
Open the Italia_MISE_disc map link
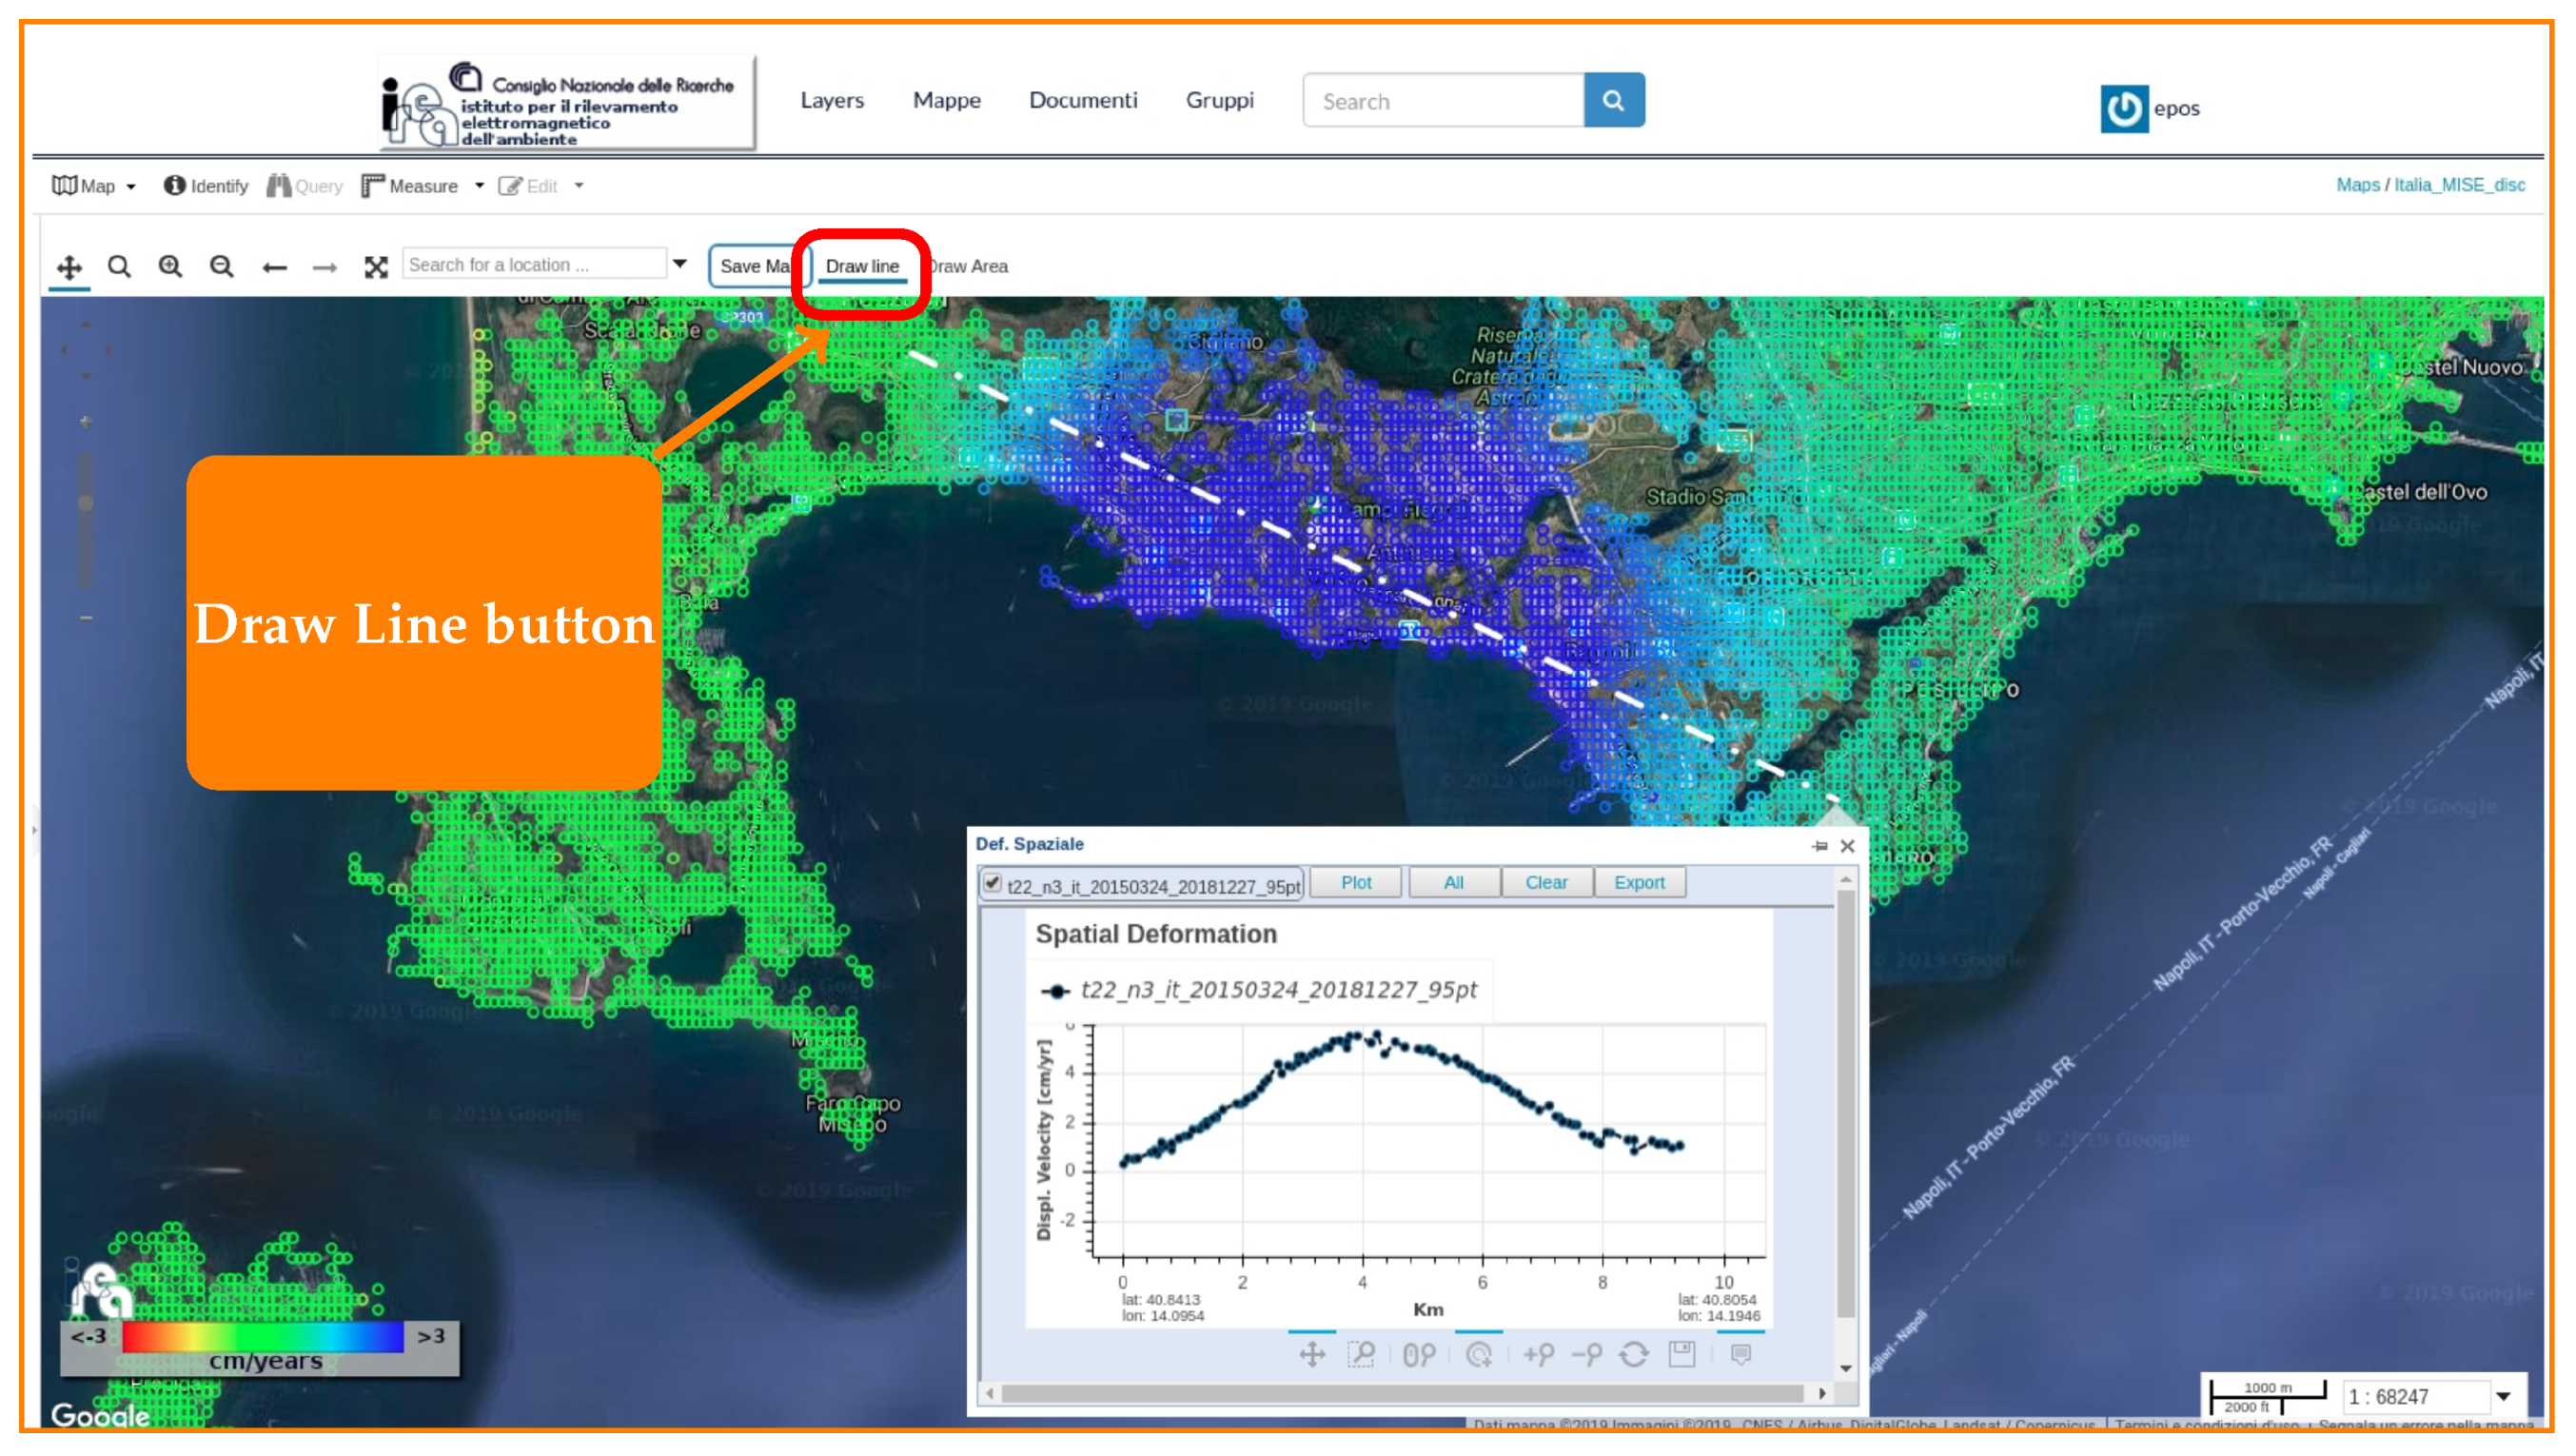2460,184
